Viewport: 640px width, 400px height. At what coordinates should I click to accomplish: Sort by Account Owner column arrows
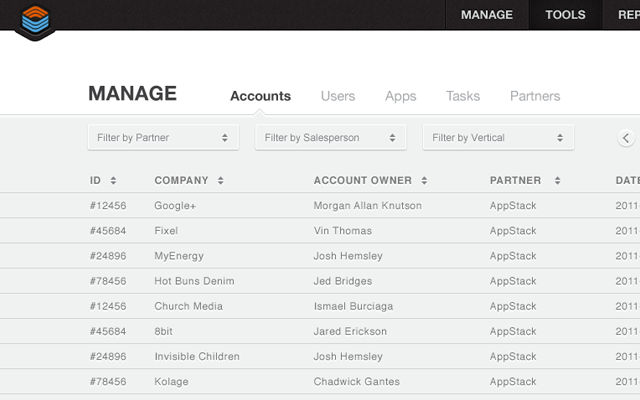click(424, 180)
